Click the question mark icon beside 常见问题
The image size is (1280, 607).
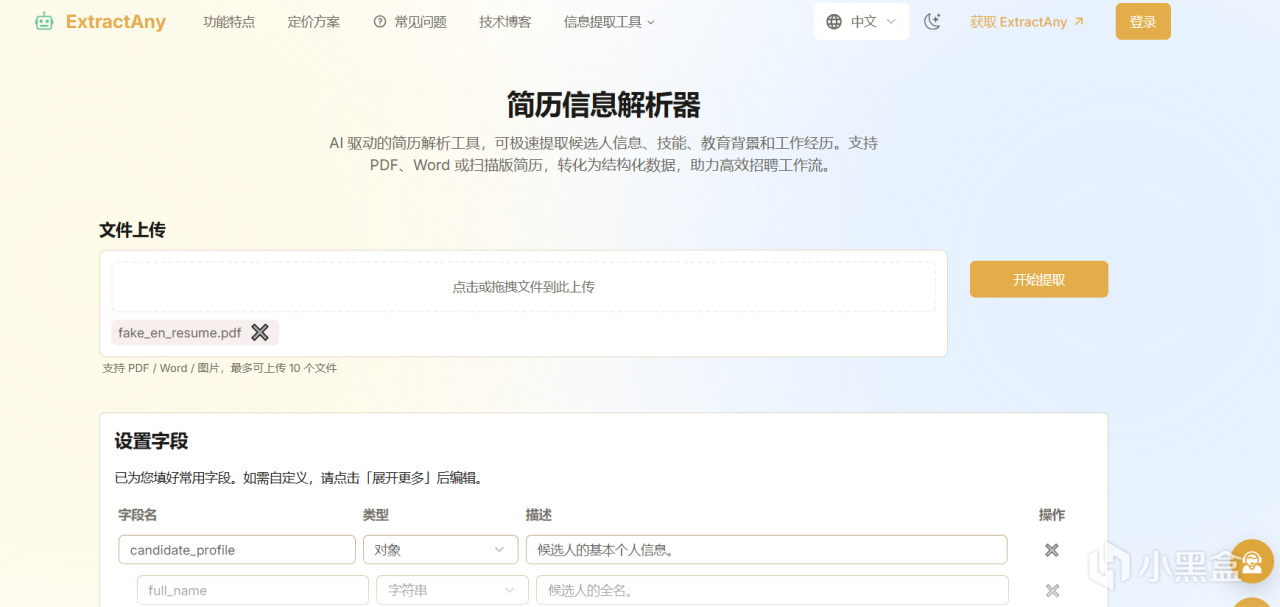coord(380,21)
